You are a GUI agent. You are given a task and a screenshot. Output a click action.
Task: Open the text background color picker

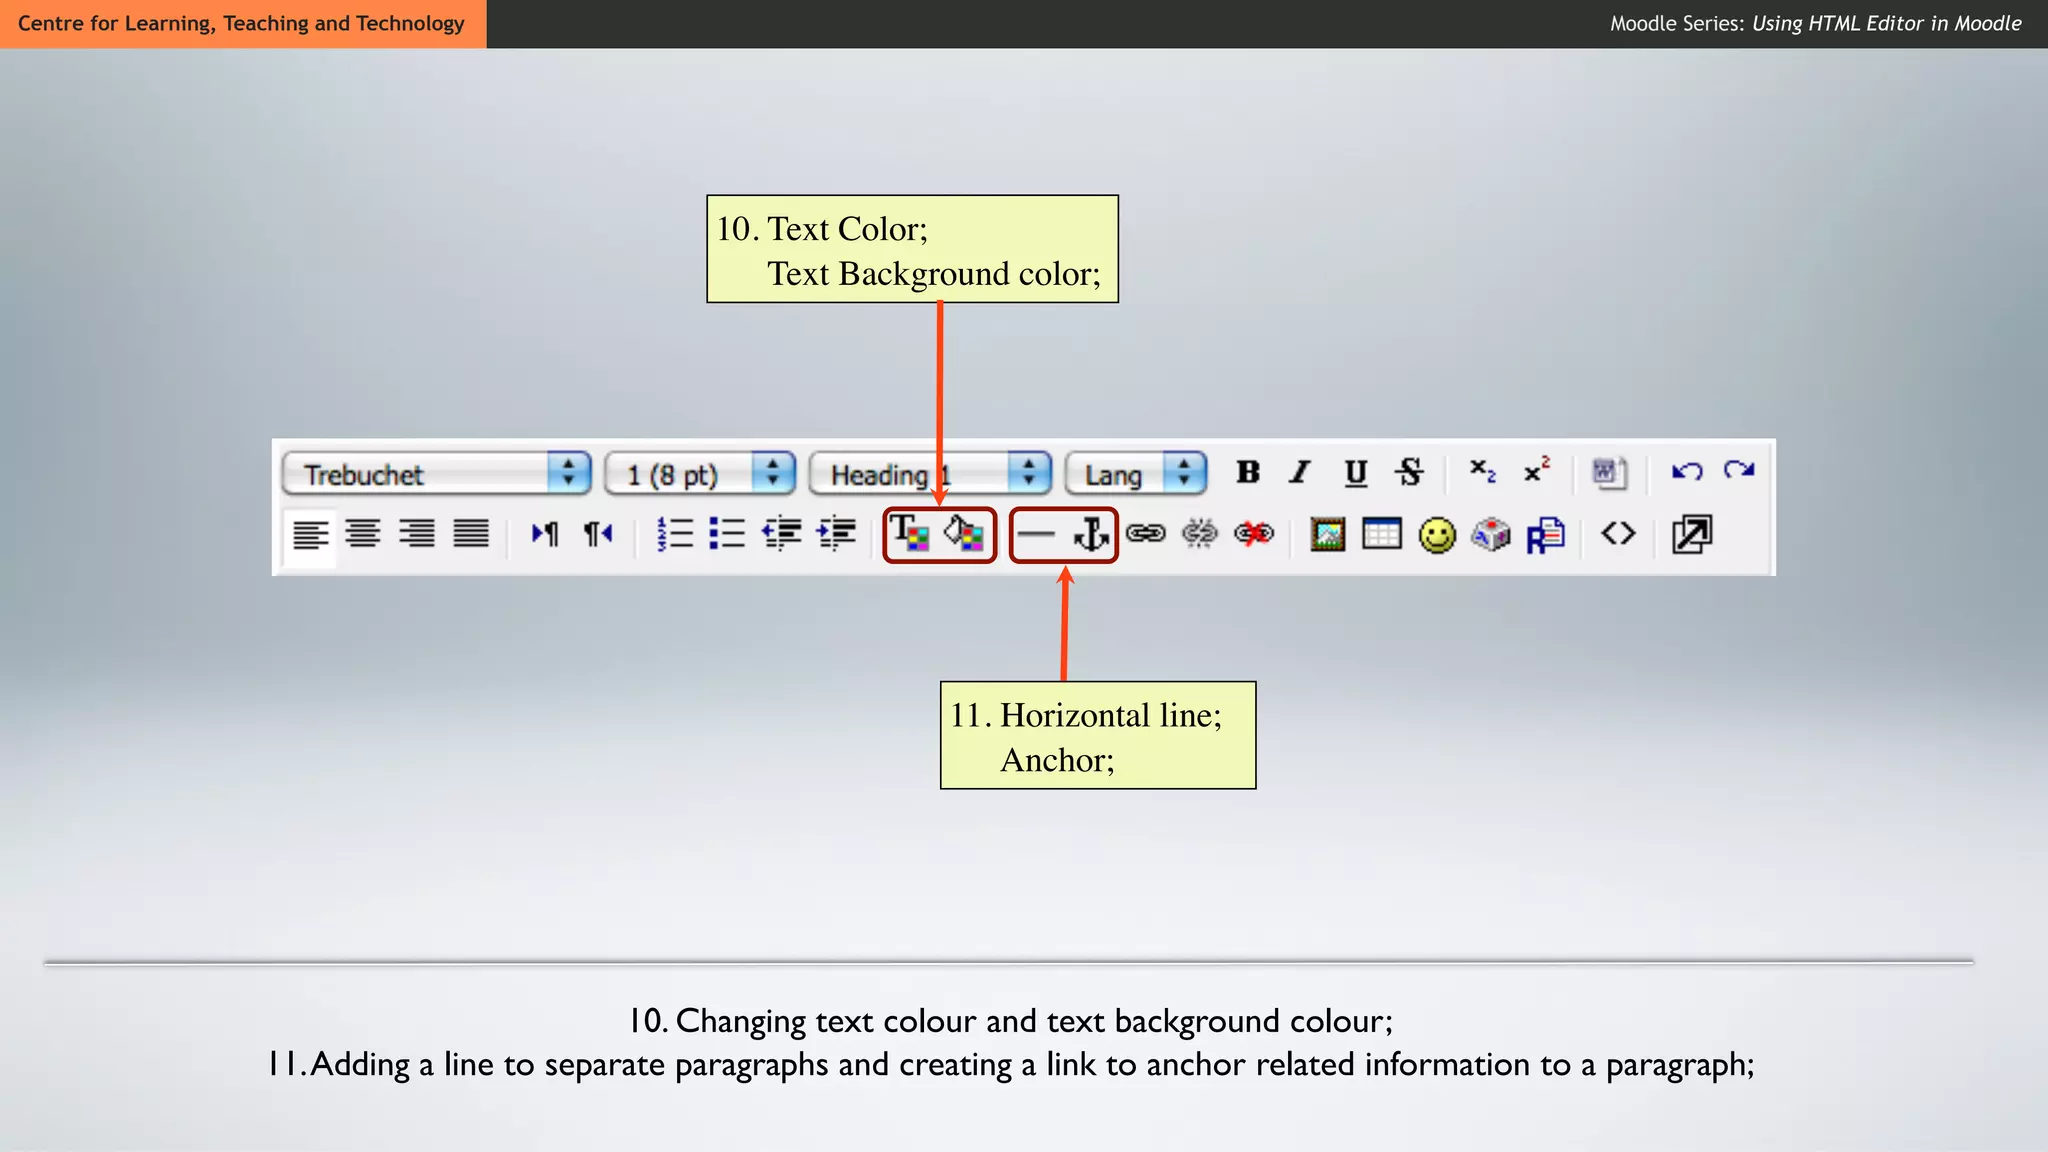(964, 534)
